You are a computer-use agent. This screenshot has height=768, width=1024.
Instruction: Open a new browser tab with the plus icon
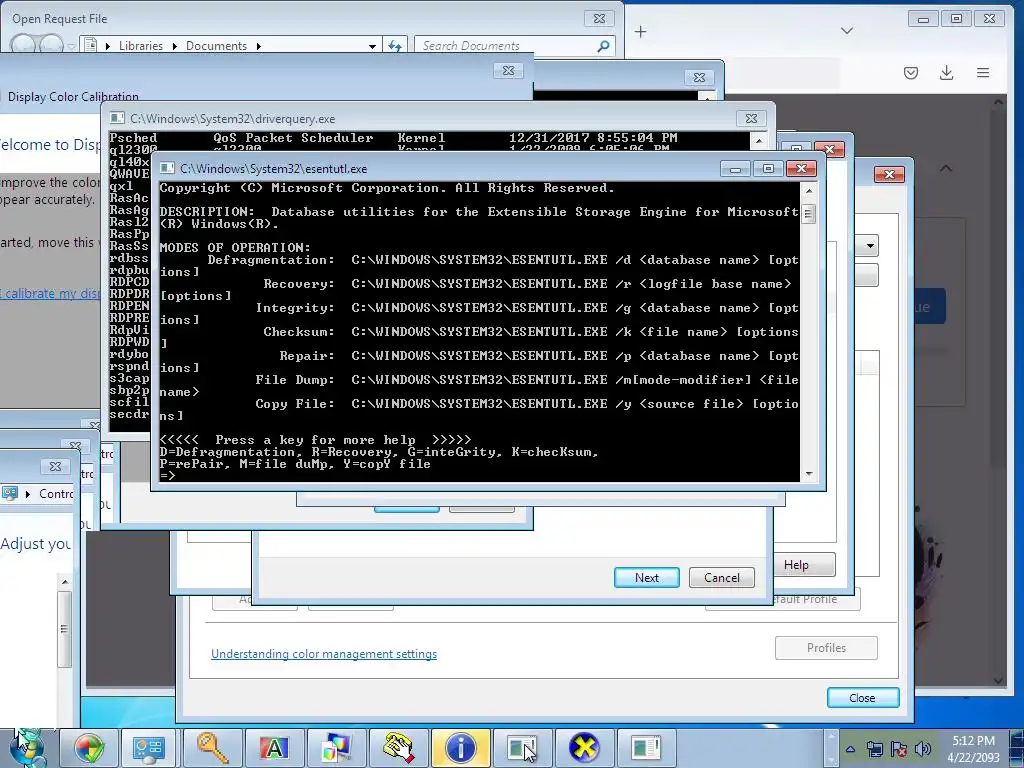(640, 32)
